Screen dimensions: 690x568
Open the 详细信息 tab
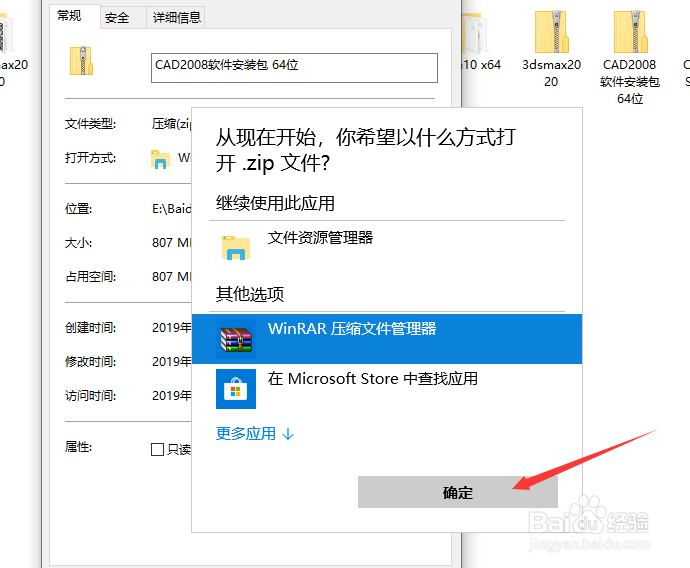point(176,18)
